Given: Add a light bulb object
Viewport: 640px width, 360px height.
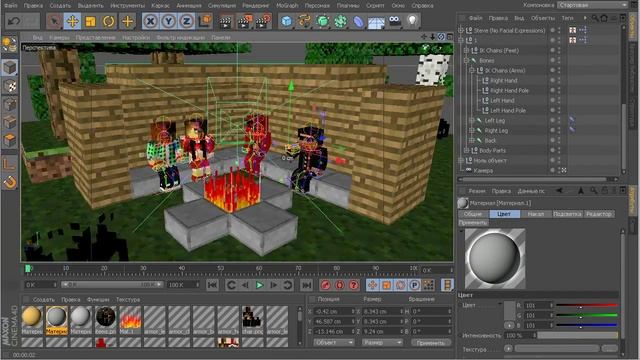Looking at the screenshot, I should [412, 21].
